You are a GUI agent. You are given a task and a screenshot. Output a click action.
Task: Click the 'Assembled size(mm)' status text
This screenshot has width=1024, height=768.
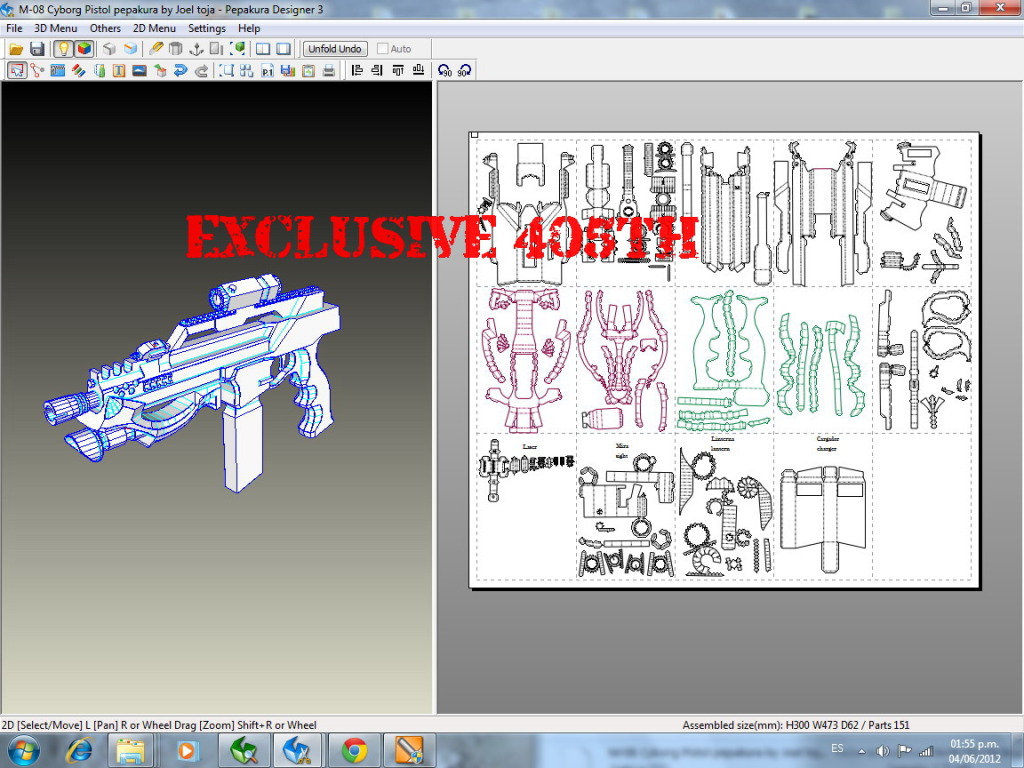[x=795, y=725]
